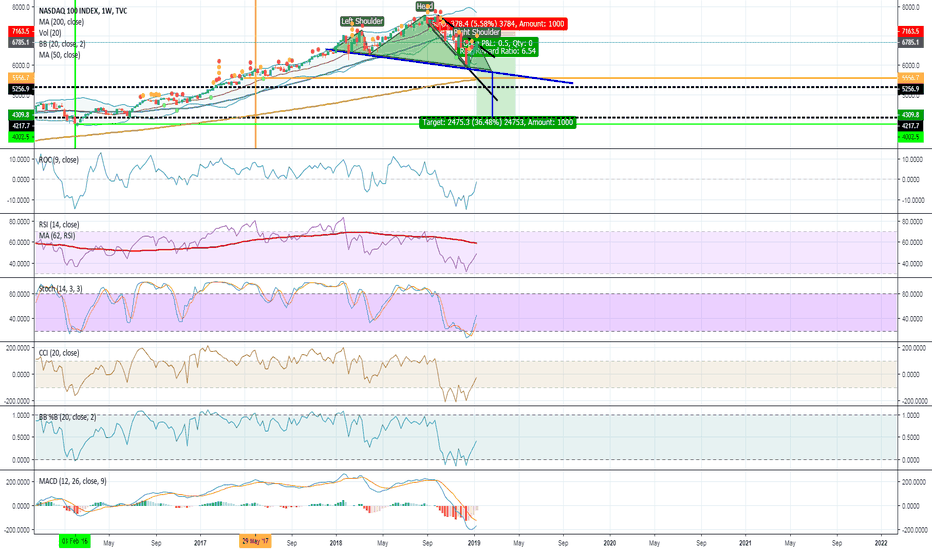Viewport: 932px width, 550px height.
Task: Select the Head pattern label
Action: tap(424, 7)
